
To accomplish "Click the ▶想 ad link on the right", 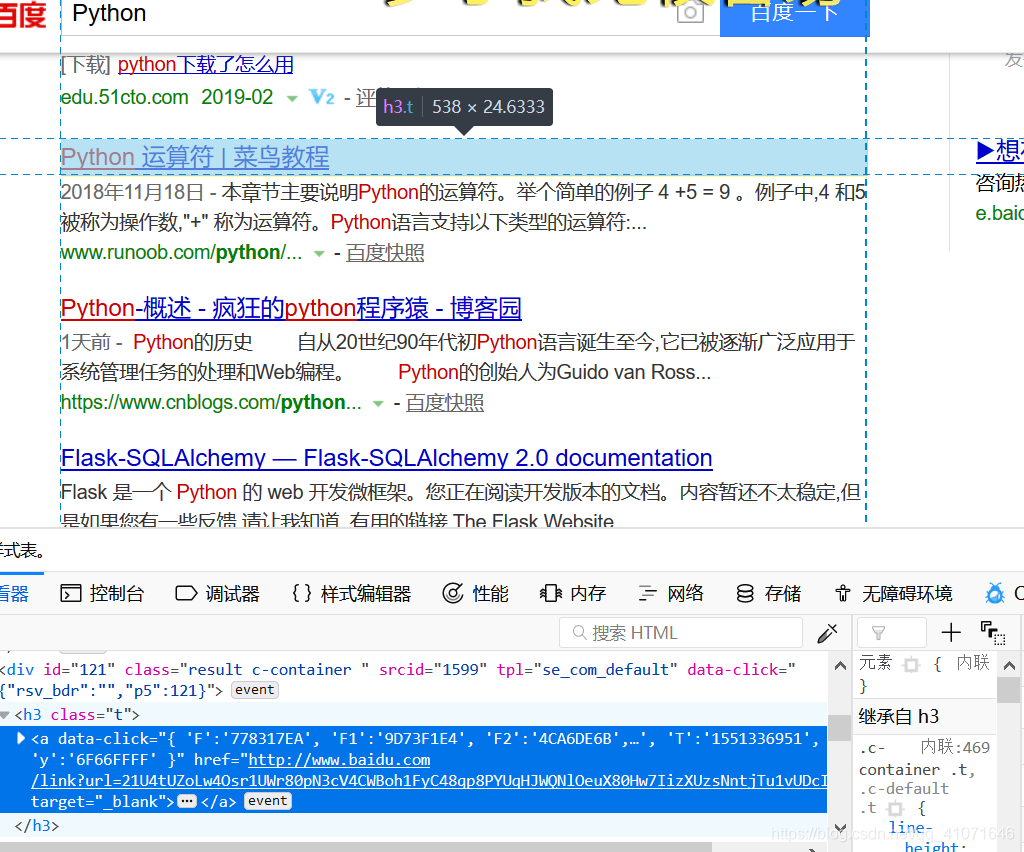I will (1000, 151).
